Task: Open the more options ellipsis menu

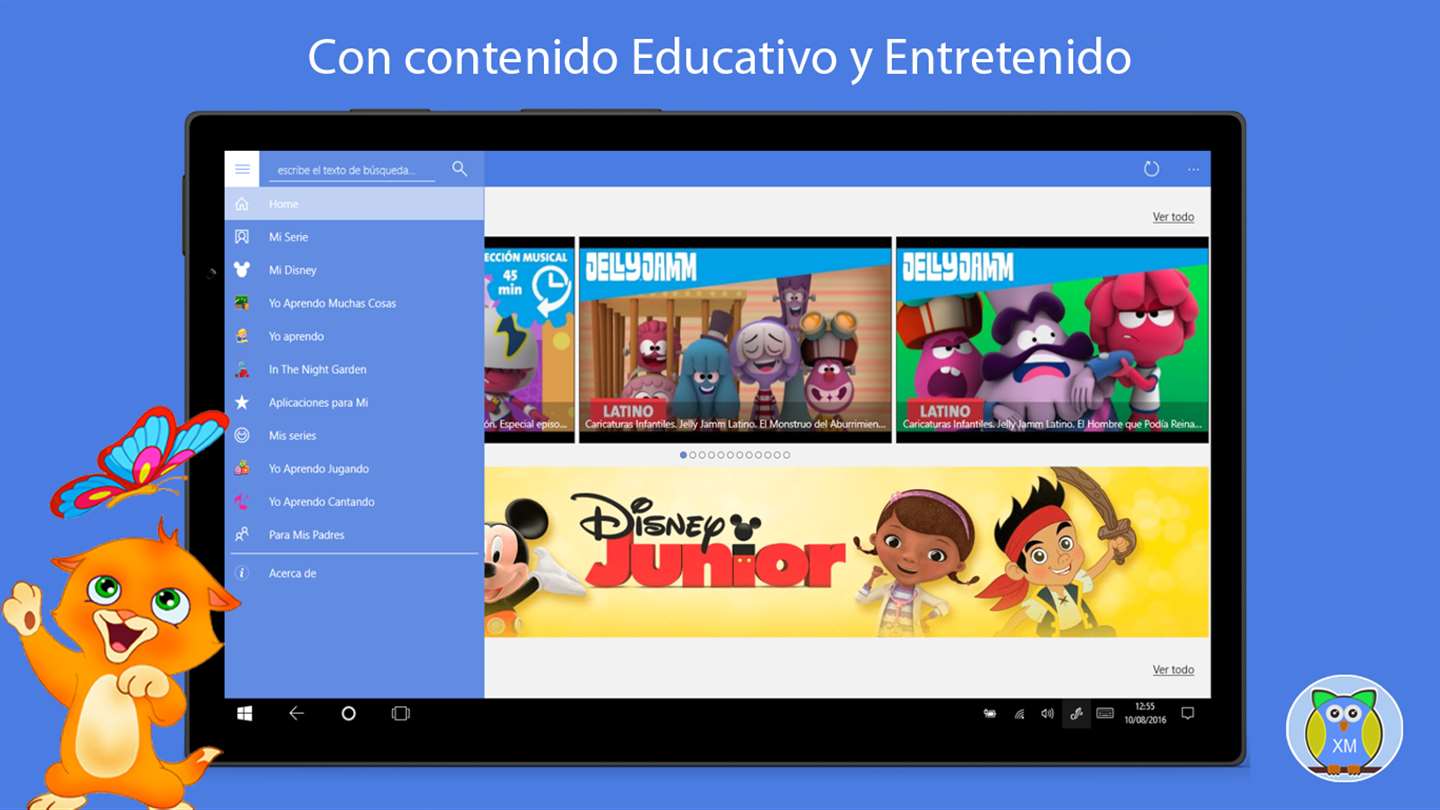Action: click(x=1193, y=170)
